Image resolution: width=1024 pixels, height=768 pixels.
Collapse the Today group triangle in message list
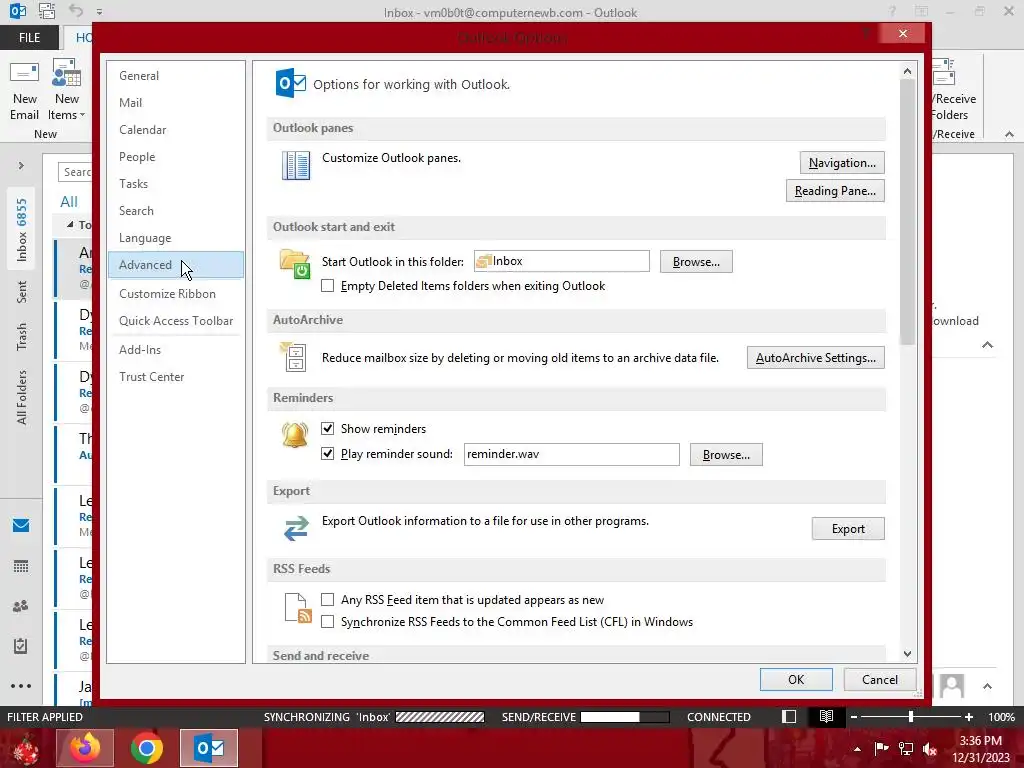pyautogui.click(x=70, y=225)
